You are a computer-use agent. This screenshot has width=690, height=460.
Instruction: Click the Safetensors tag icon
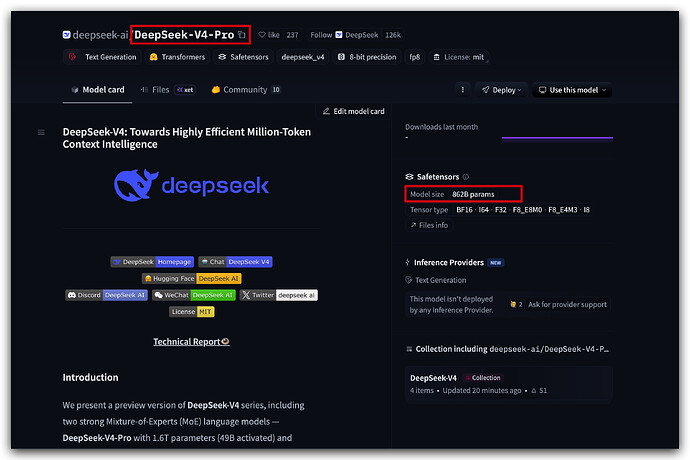[222, 57]
